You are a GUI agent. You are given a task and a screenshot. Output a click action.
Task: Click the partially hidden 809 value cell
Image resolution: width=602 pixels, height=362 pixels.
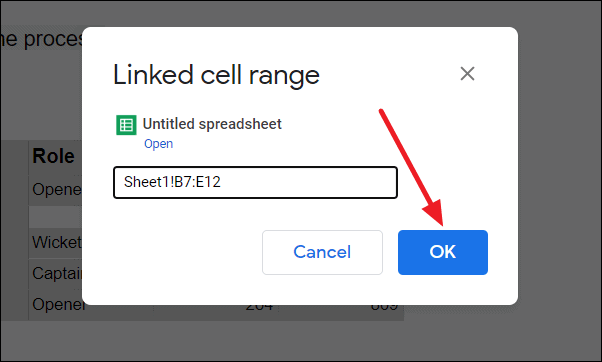tap(384, 308)
